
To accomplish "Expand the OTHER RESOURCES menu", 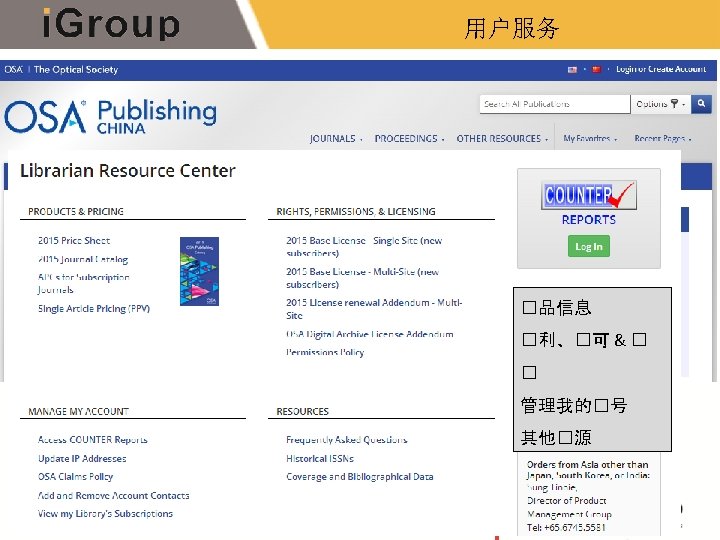I will pos(502,139).
